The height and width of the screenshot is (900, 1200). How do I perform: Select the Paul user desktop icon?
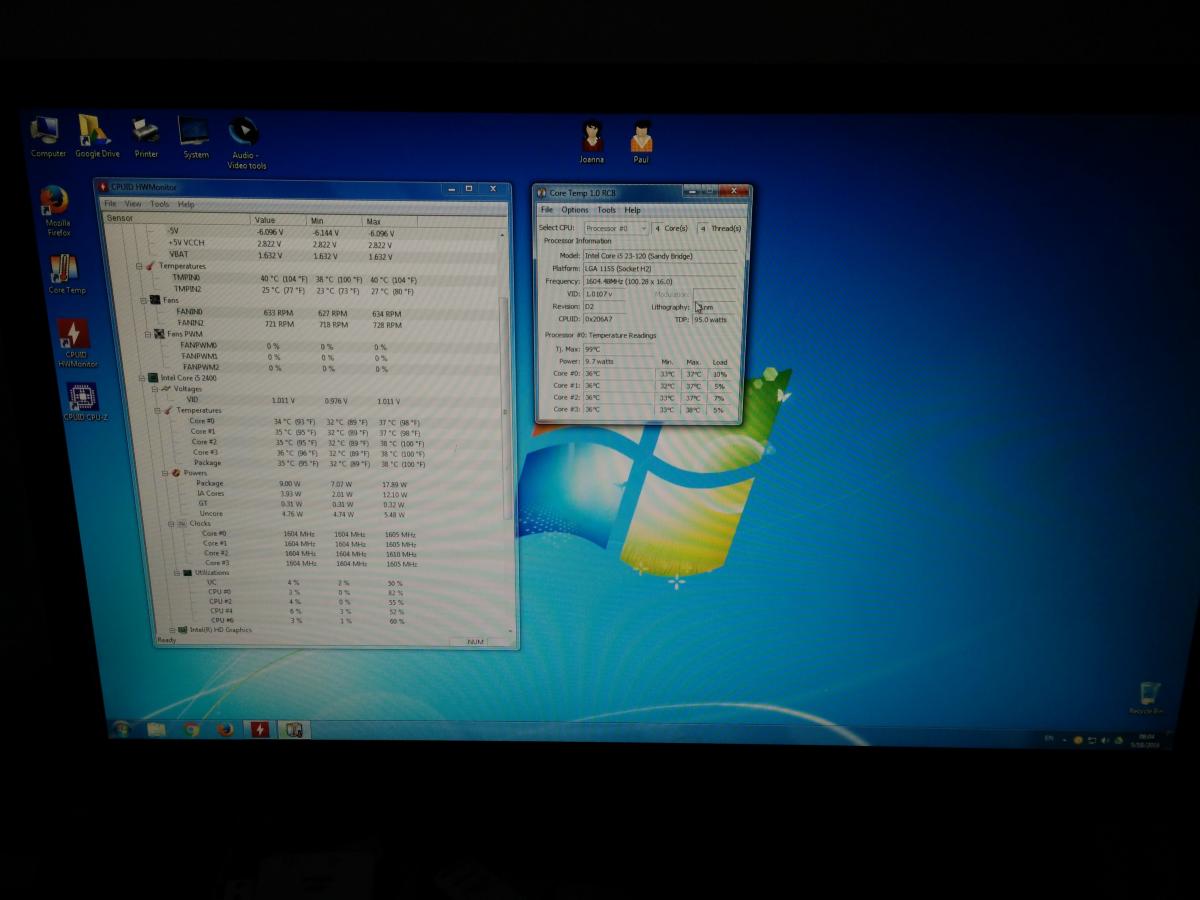pos(641,142)
